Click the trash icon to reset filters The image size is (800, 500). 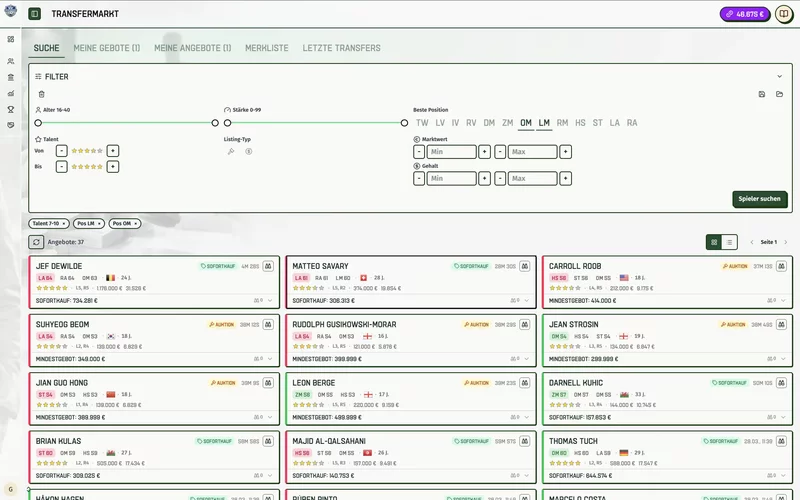[41, 94]
